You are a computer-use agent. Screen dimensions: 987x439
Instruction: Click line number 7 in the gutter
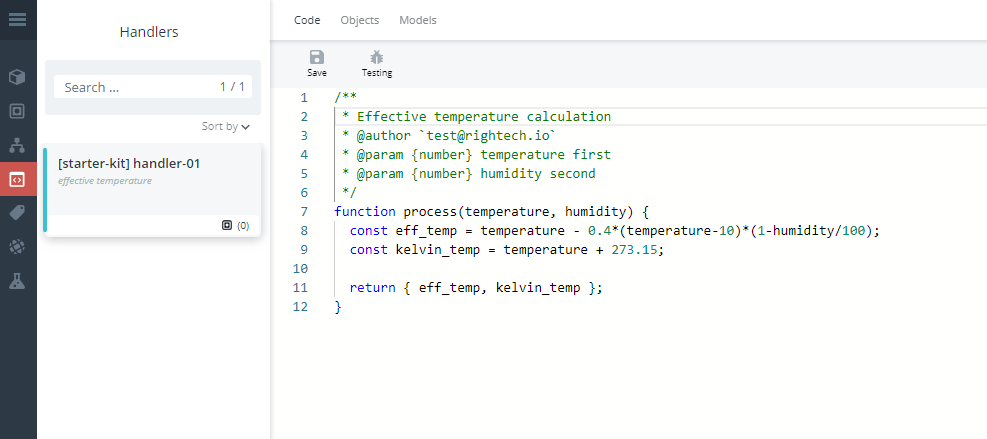coord(305,212)
